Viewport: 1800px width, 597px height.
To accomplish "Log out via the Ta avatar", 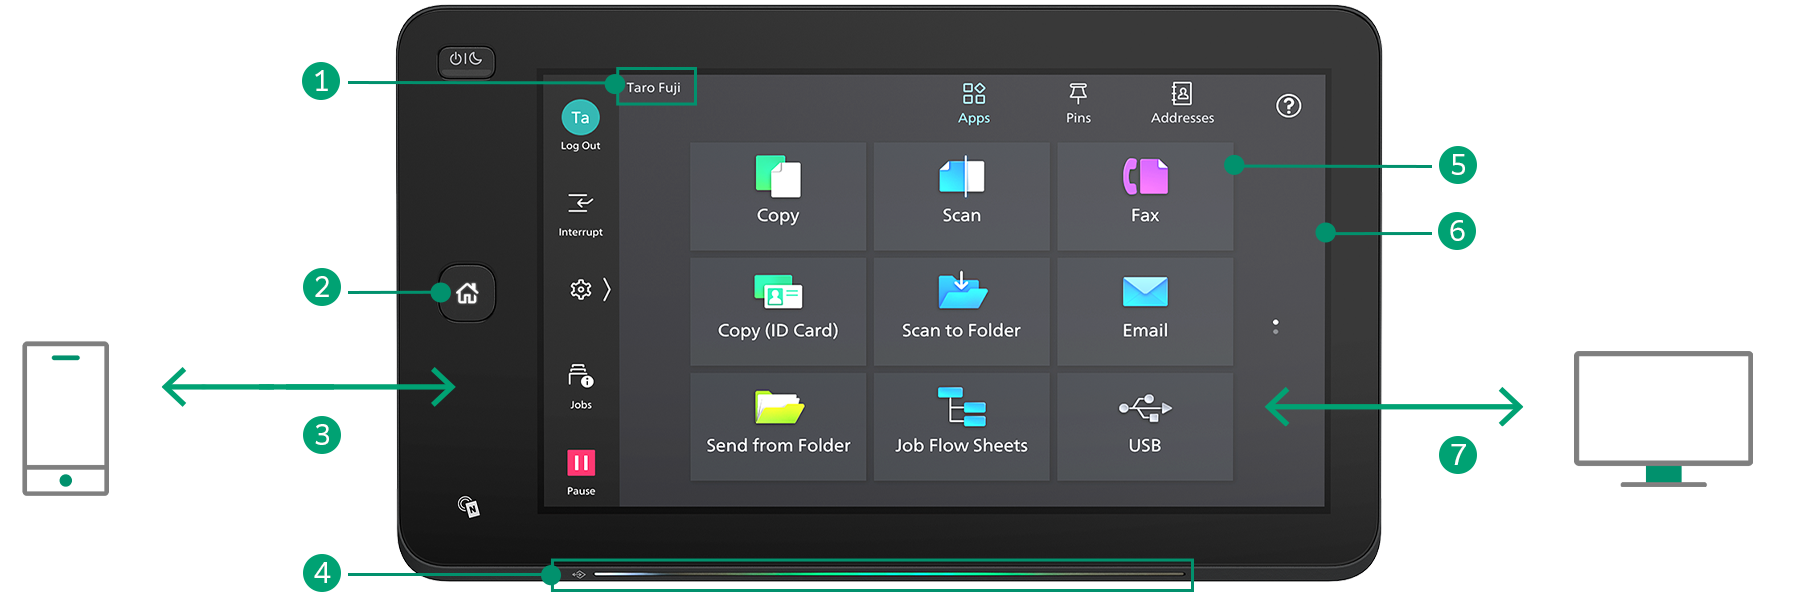I will 580,125.
